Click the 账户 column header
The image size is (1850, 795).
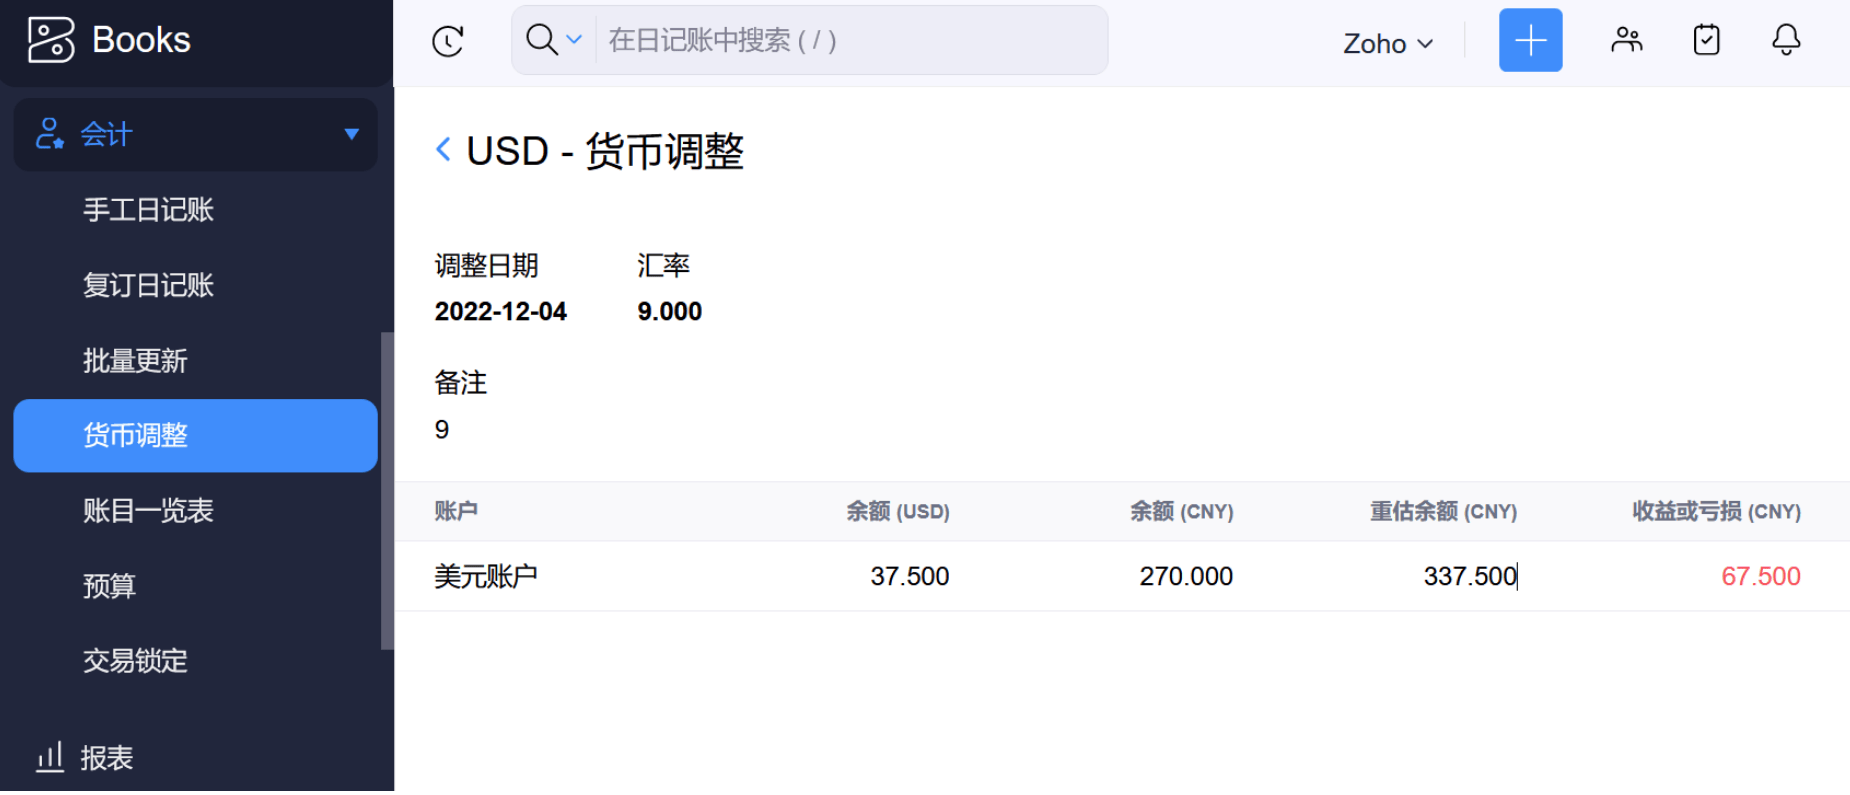pyautogui.click(x=456, y=511)
